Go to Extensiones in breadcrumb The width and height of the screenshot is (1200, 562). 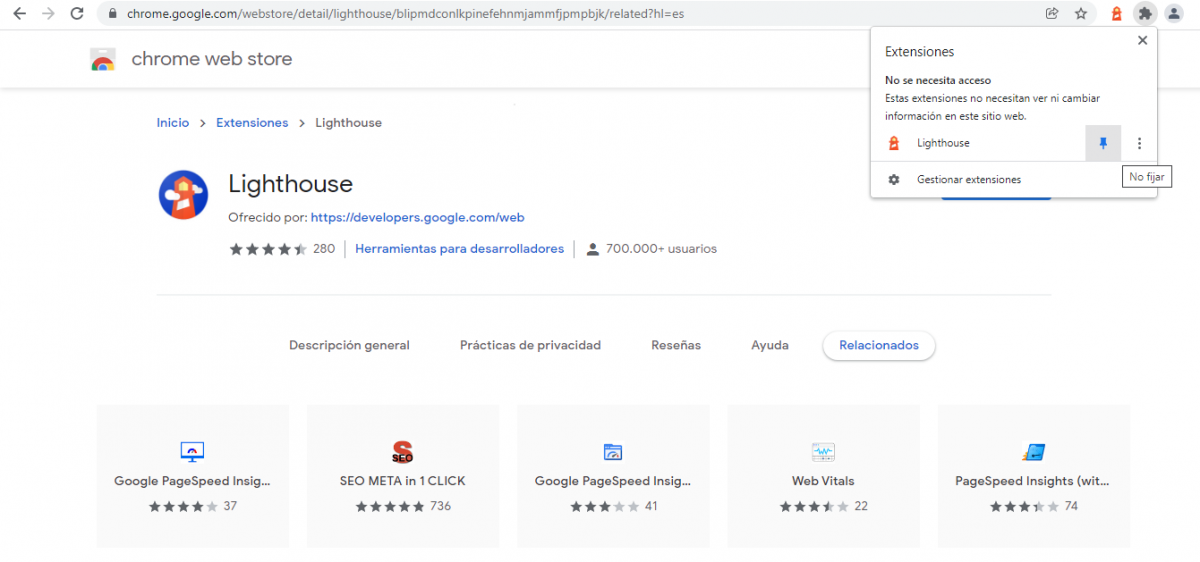pyautogui.click(x=252, y=123)
